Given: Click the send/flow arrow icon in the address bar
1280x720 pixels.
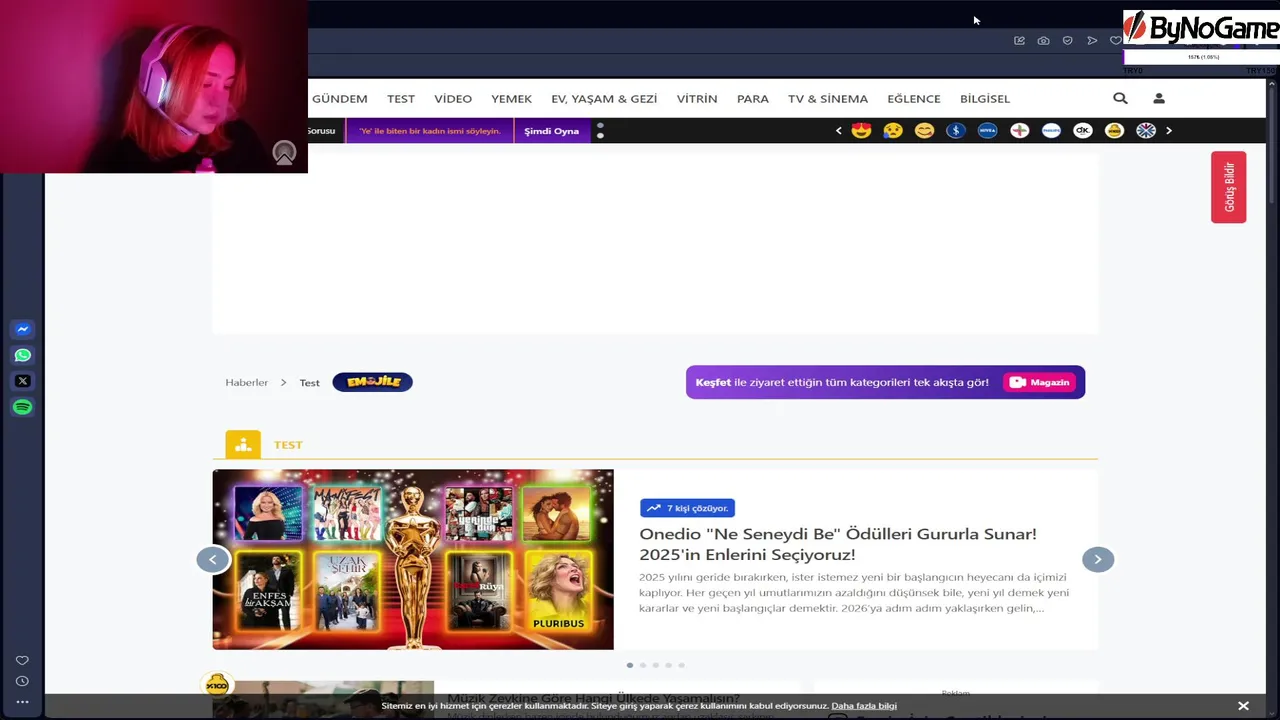Looking at the screenshot, I should [x=1091, y=41].
